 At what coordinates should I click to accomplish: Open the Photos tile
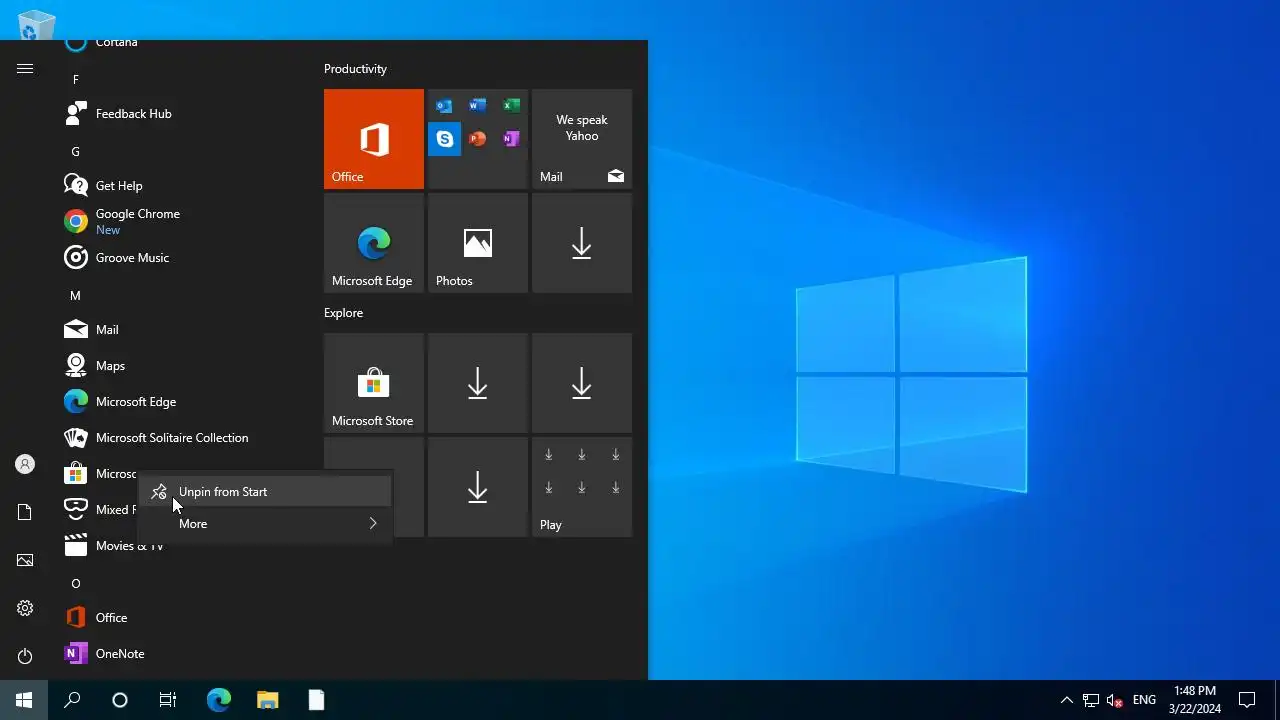click(x=478, y=243)
